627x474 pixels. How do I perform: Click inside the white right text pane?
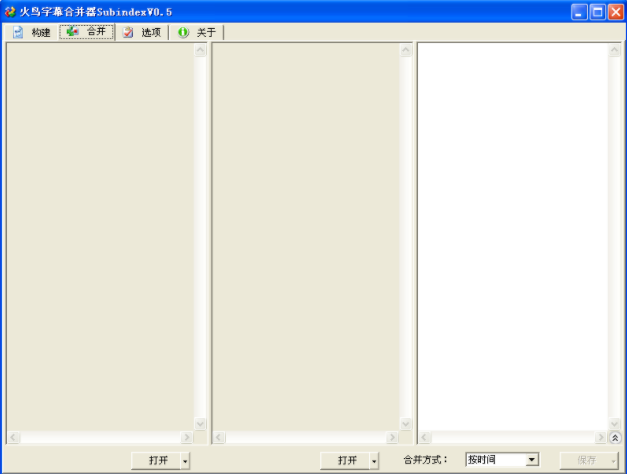point(512,230)
